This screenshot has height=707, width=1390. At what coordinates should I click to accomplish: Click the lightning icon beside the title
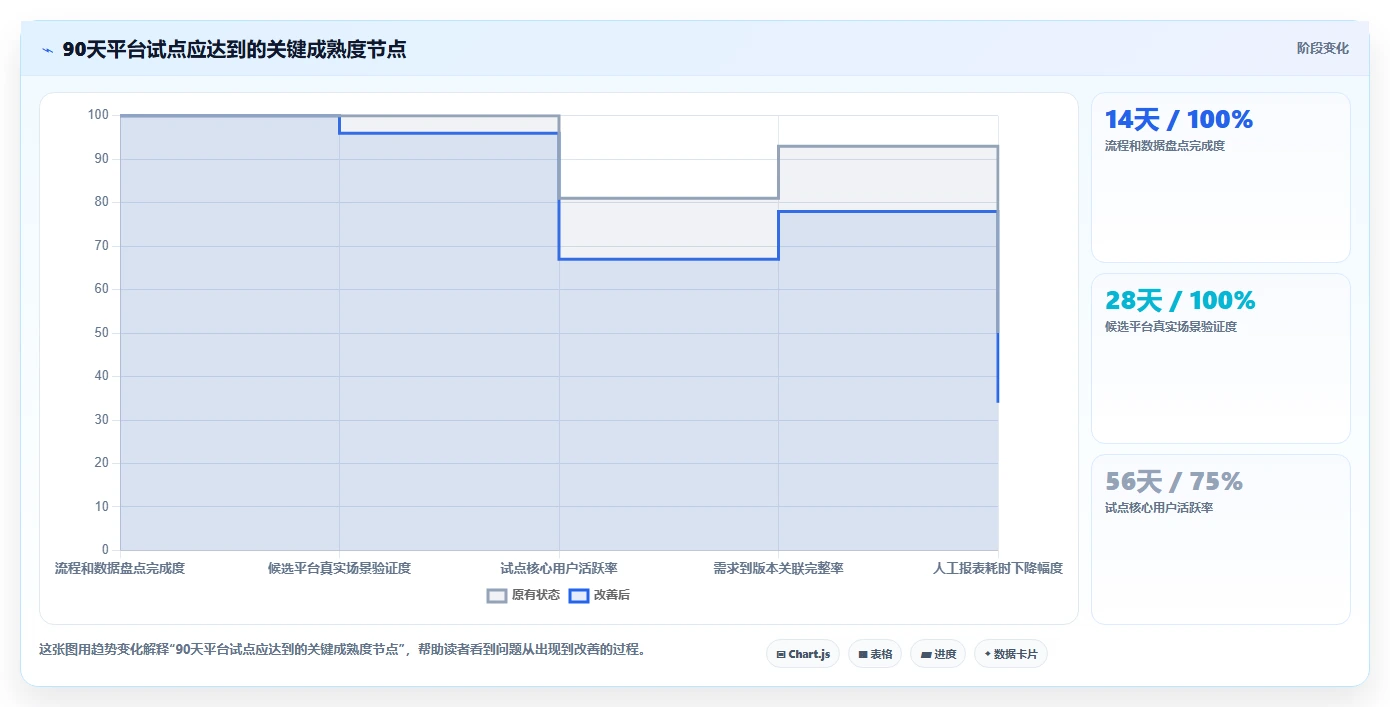pos(48,50)
